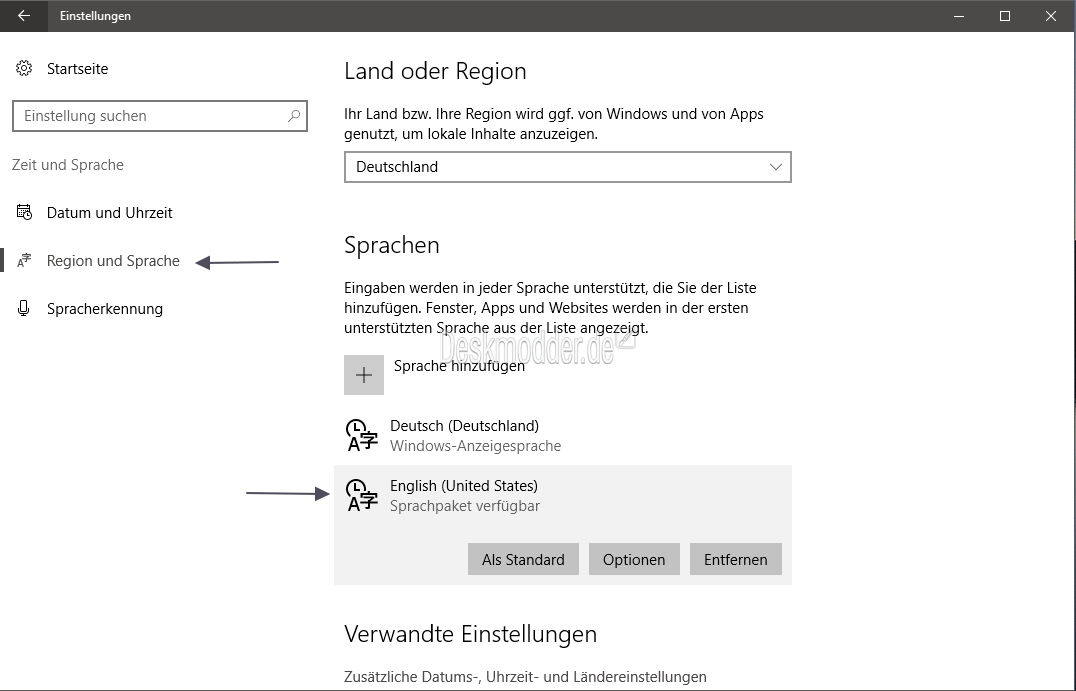Viewport: 1076px width, 691px height.
Task: Open Startseite via the gear icon
Action: (x=24, y=69)
